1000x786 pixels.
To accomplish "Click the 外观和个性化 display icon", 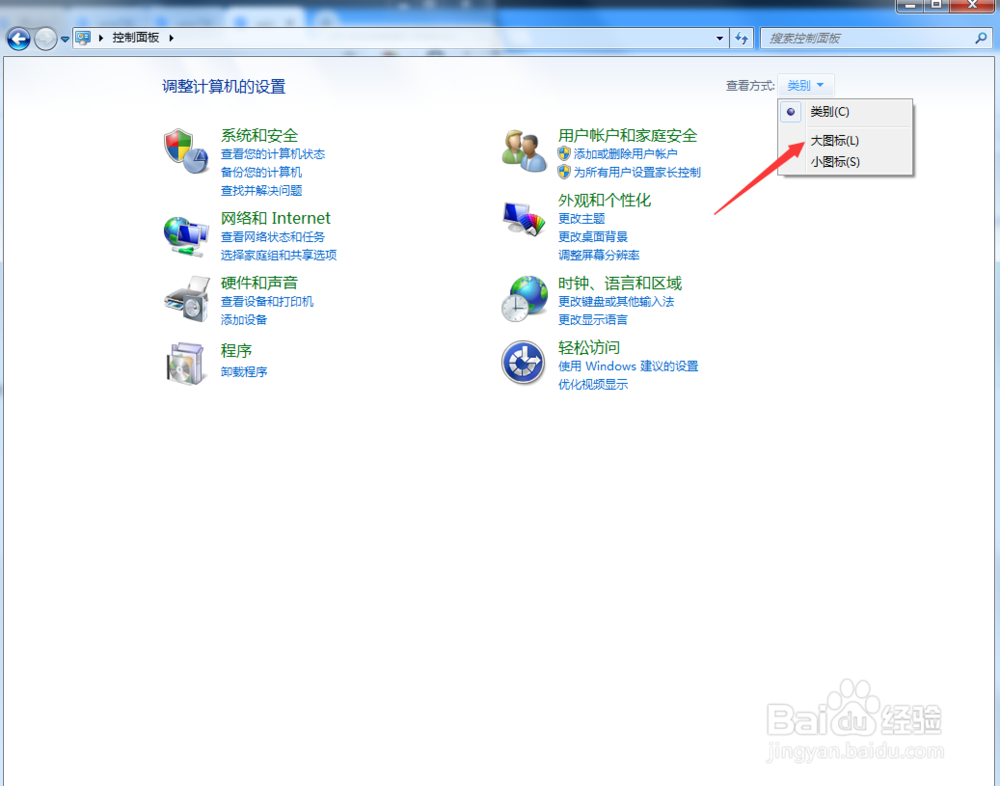I will coord(524,219).
